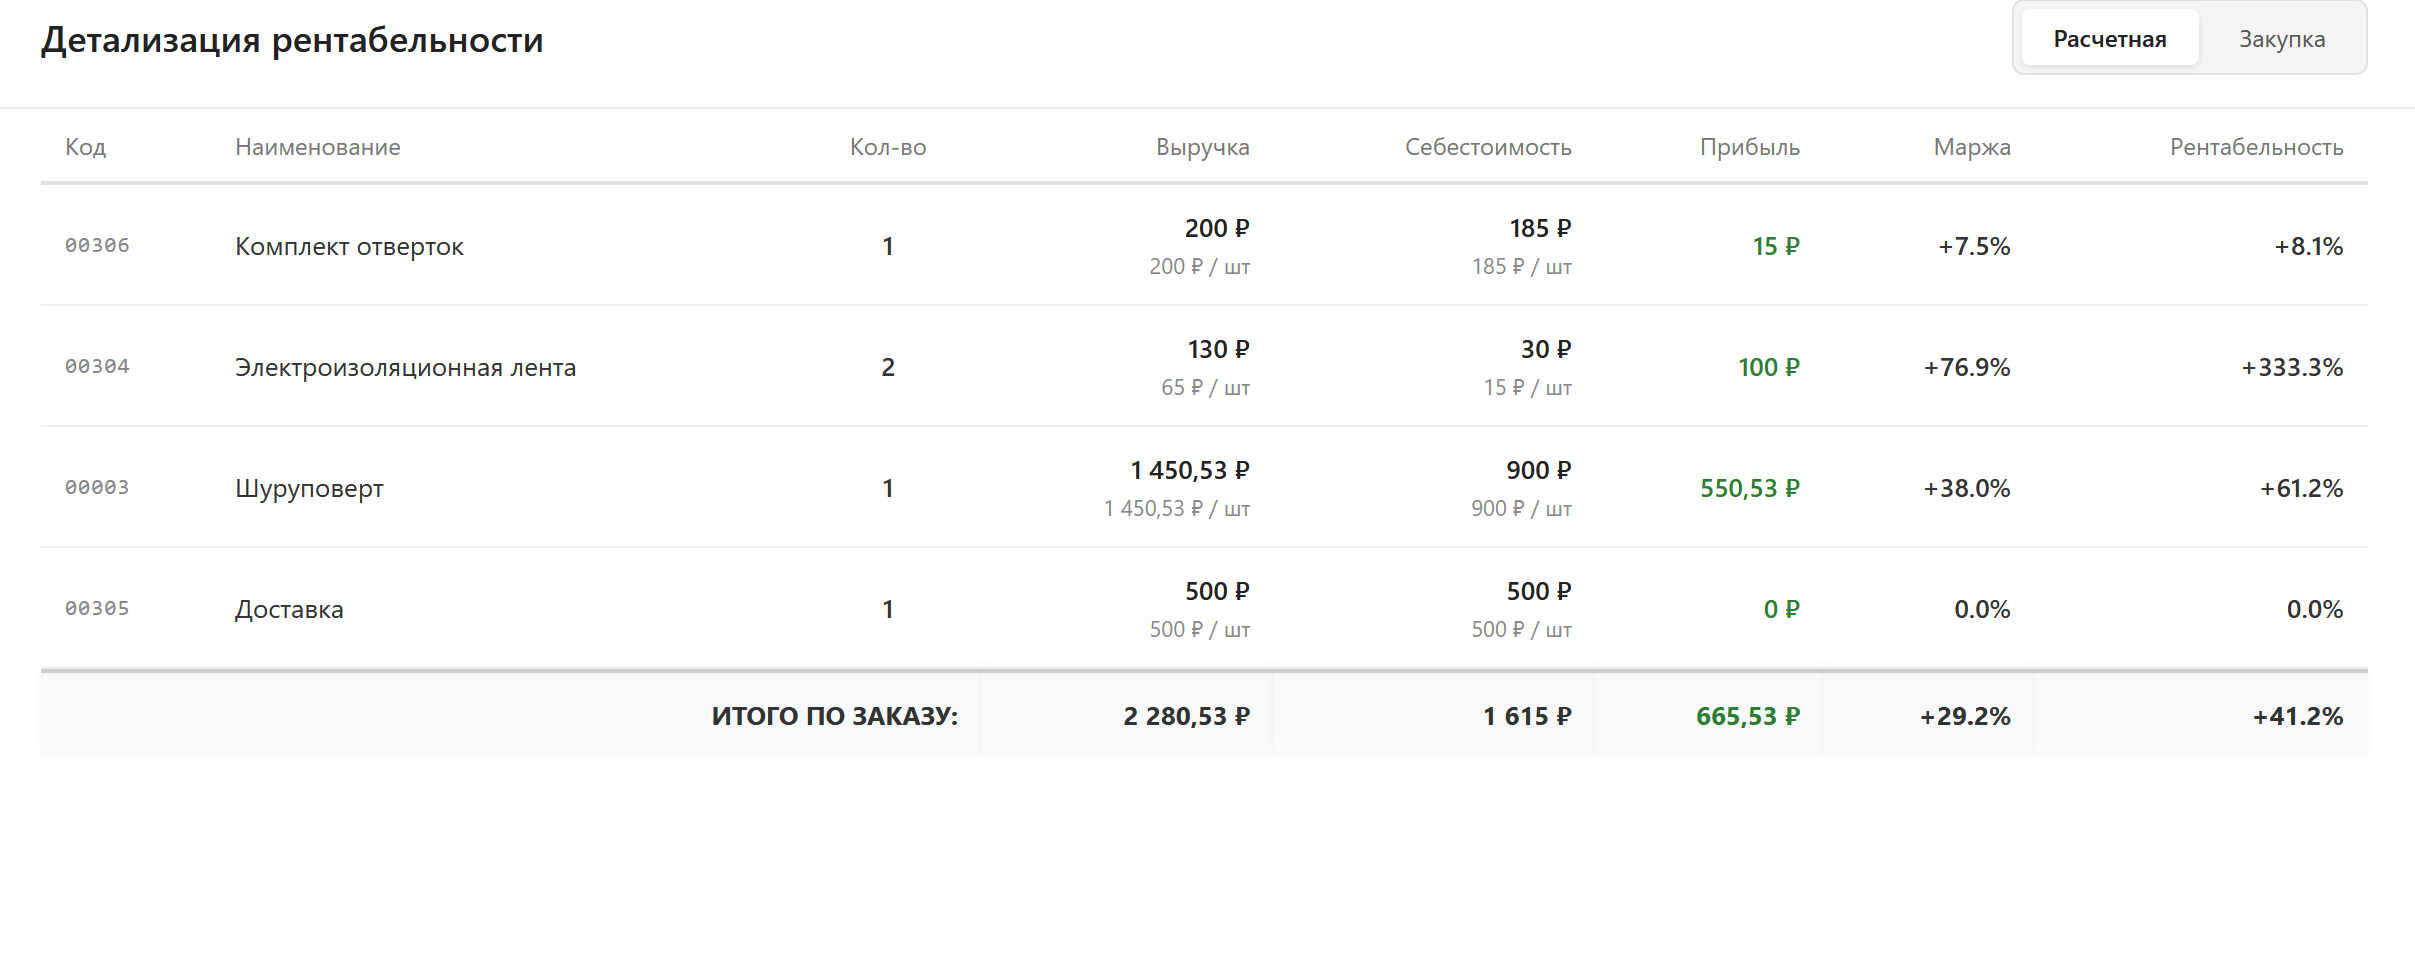Viewport: 2415px width, 969px height.
Task: Select the Шуруповерт row name
Action: (309, 489)
